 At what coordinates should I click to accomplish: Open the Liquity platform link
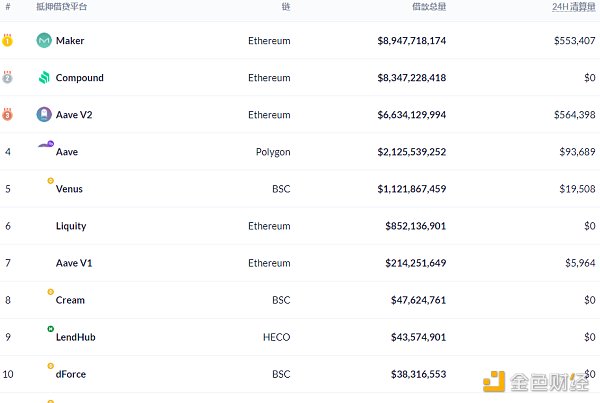pos(71,226)
